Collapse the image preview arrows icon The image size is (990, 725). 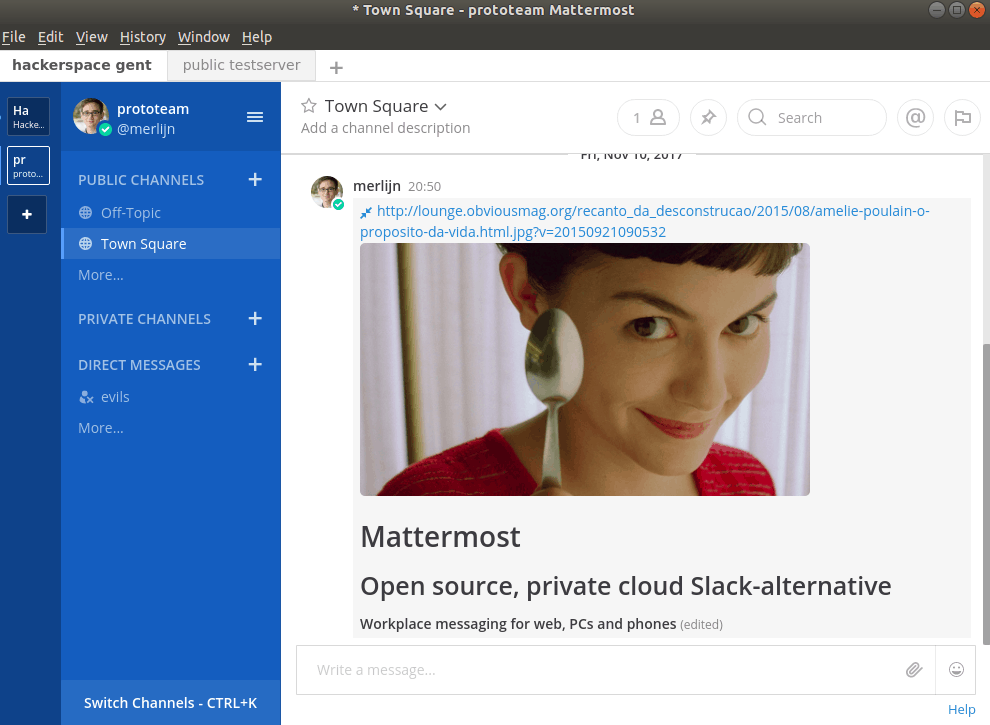pos(366,212)
